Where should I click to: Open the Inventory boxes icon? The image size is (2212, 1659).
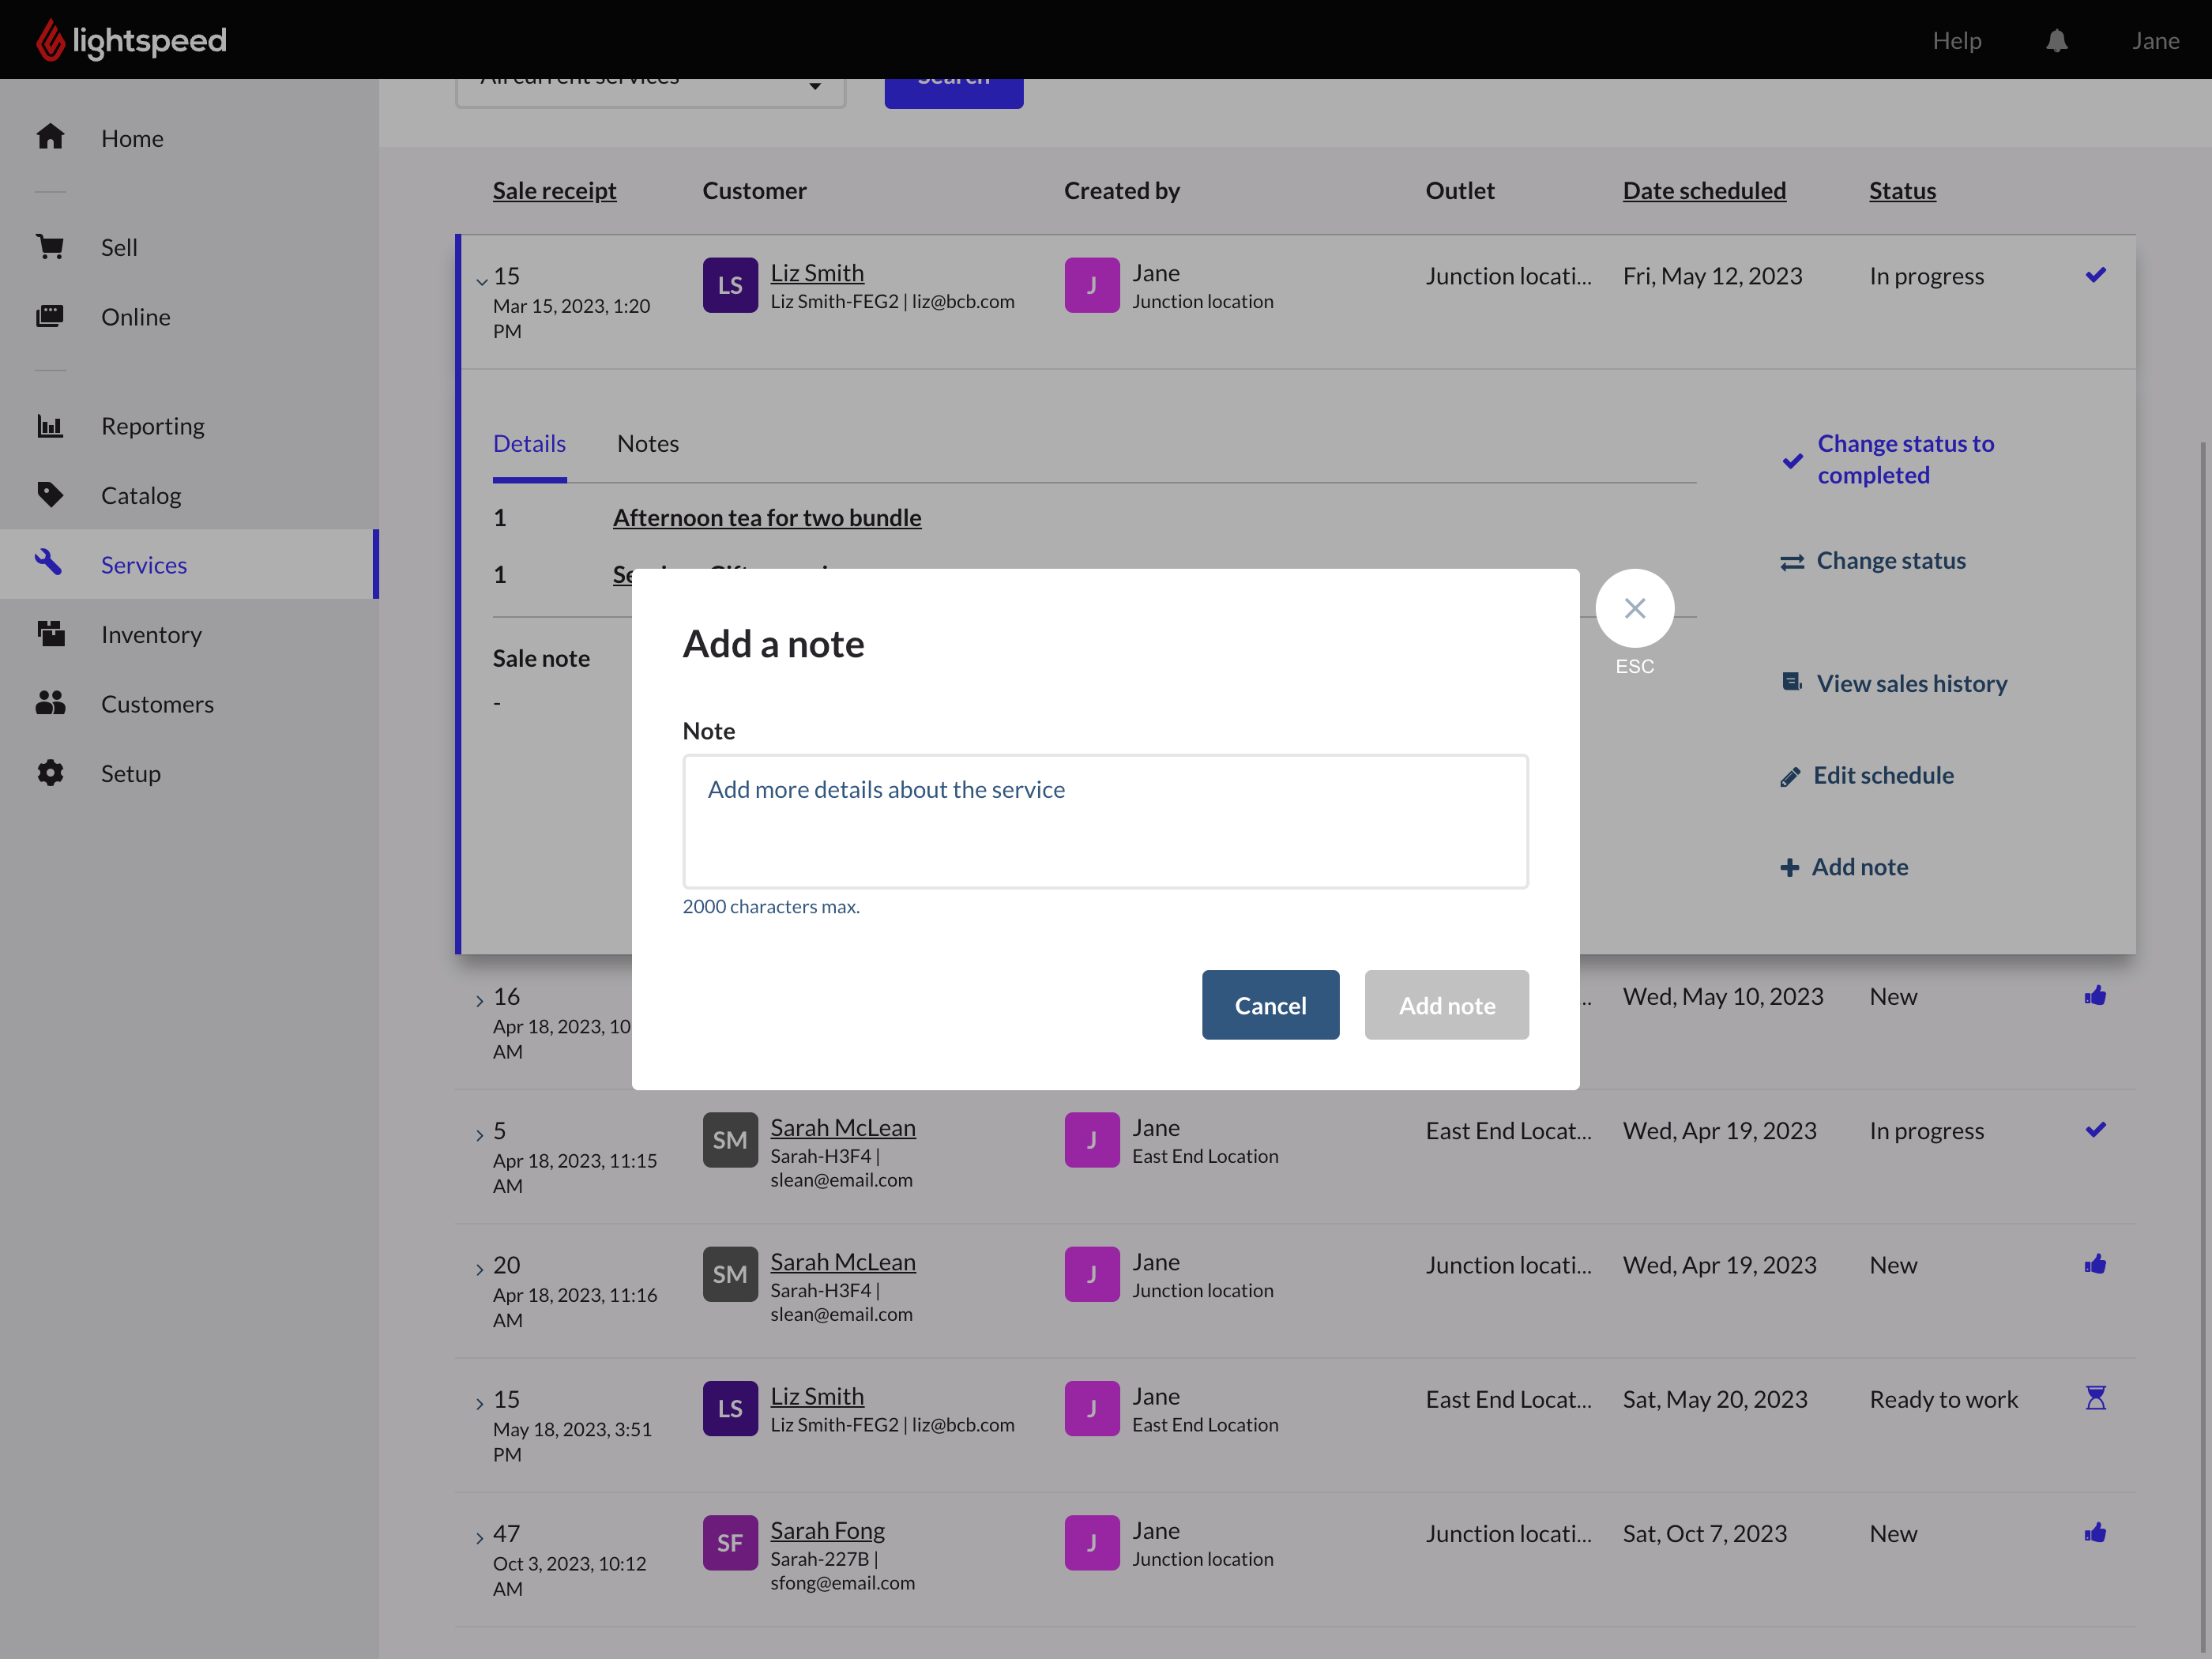click(x=50, y=633)
